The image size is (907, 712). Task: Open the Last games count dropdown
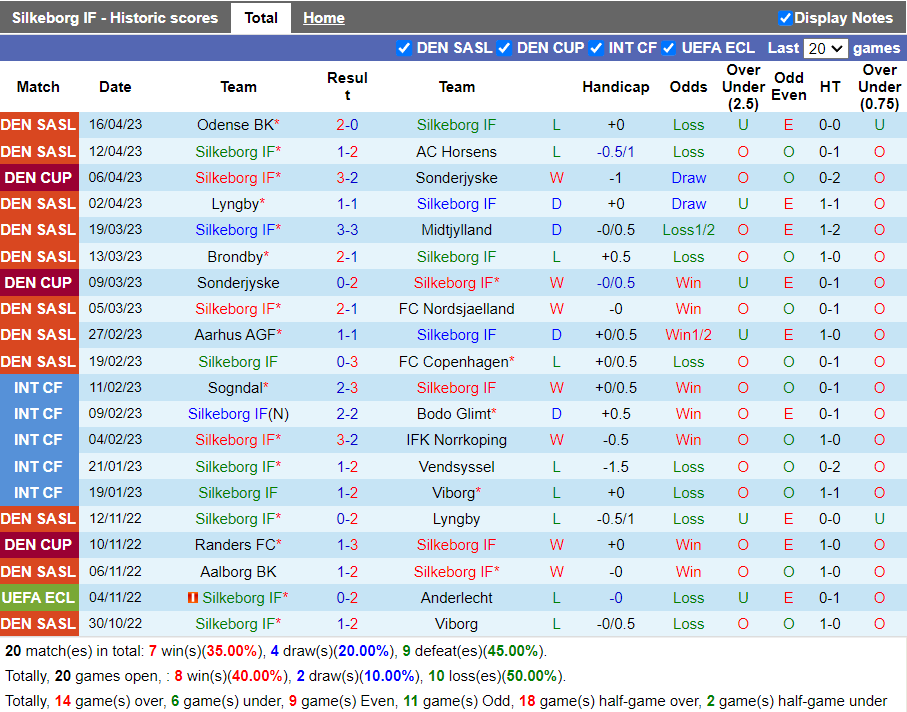pos(825,48)
